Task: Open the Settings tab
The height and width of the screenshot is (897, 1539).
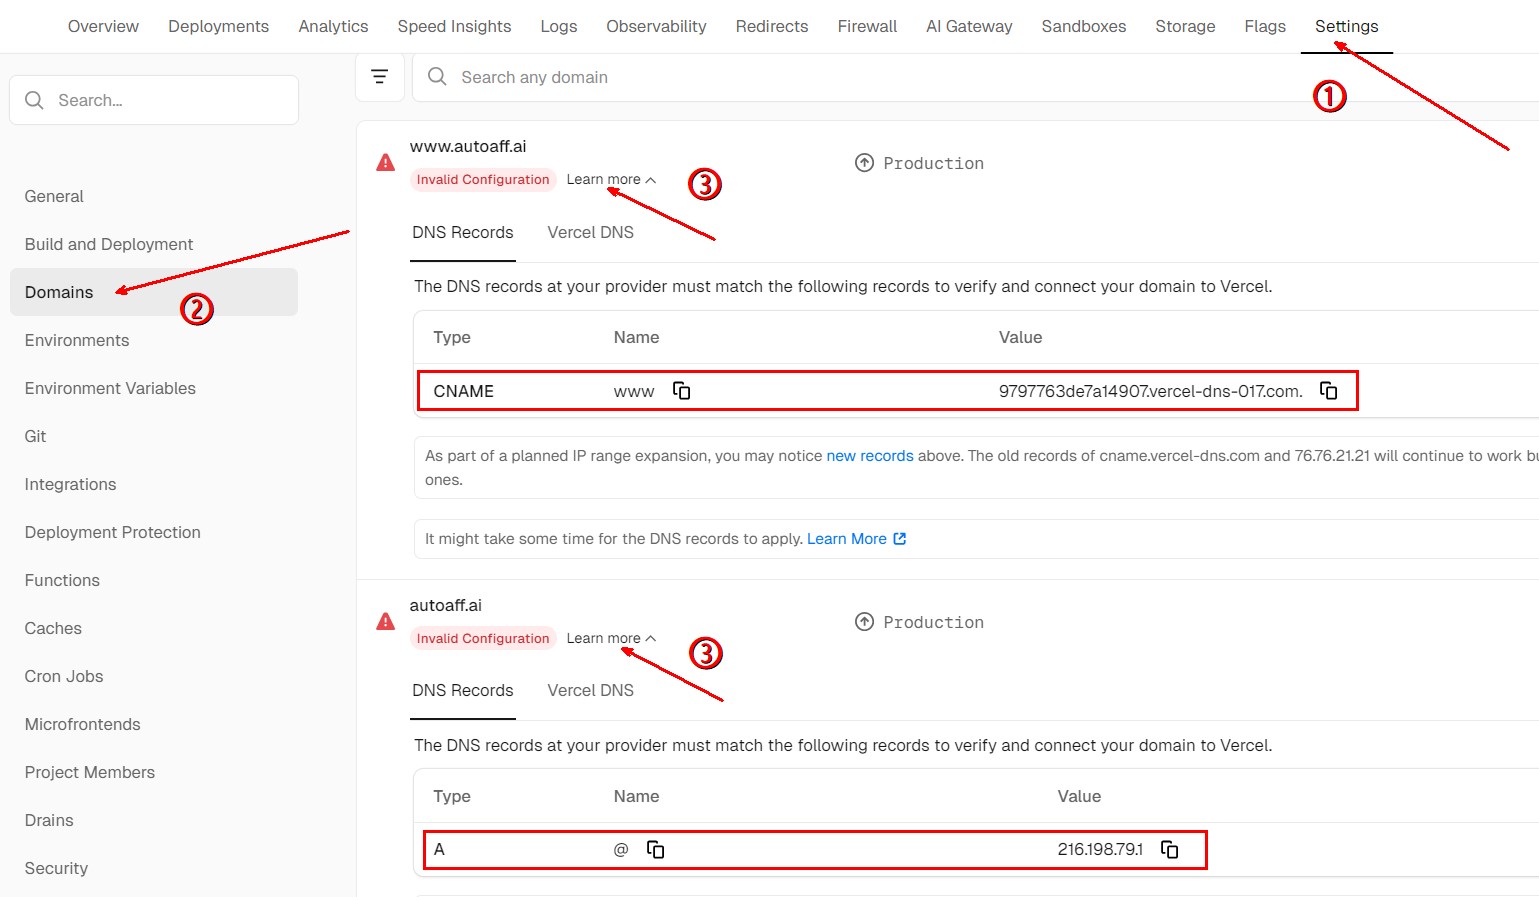Action: pyautogui.click(x=1346, y=26)
